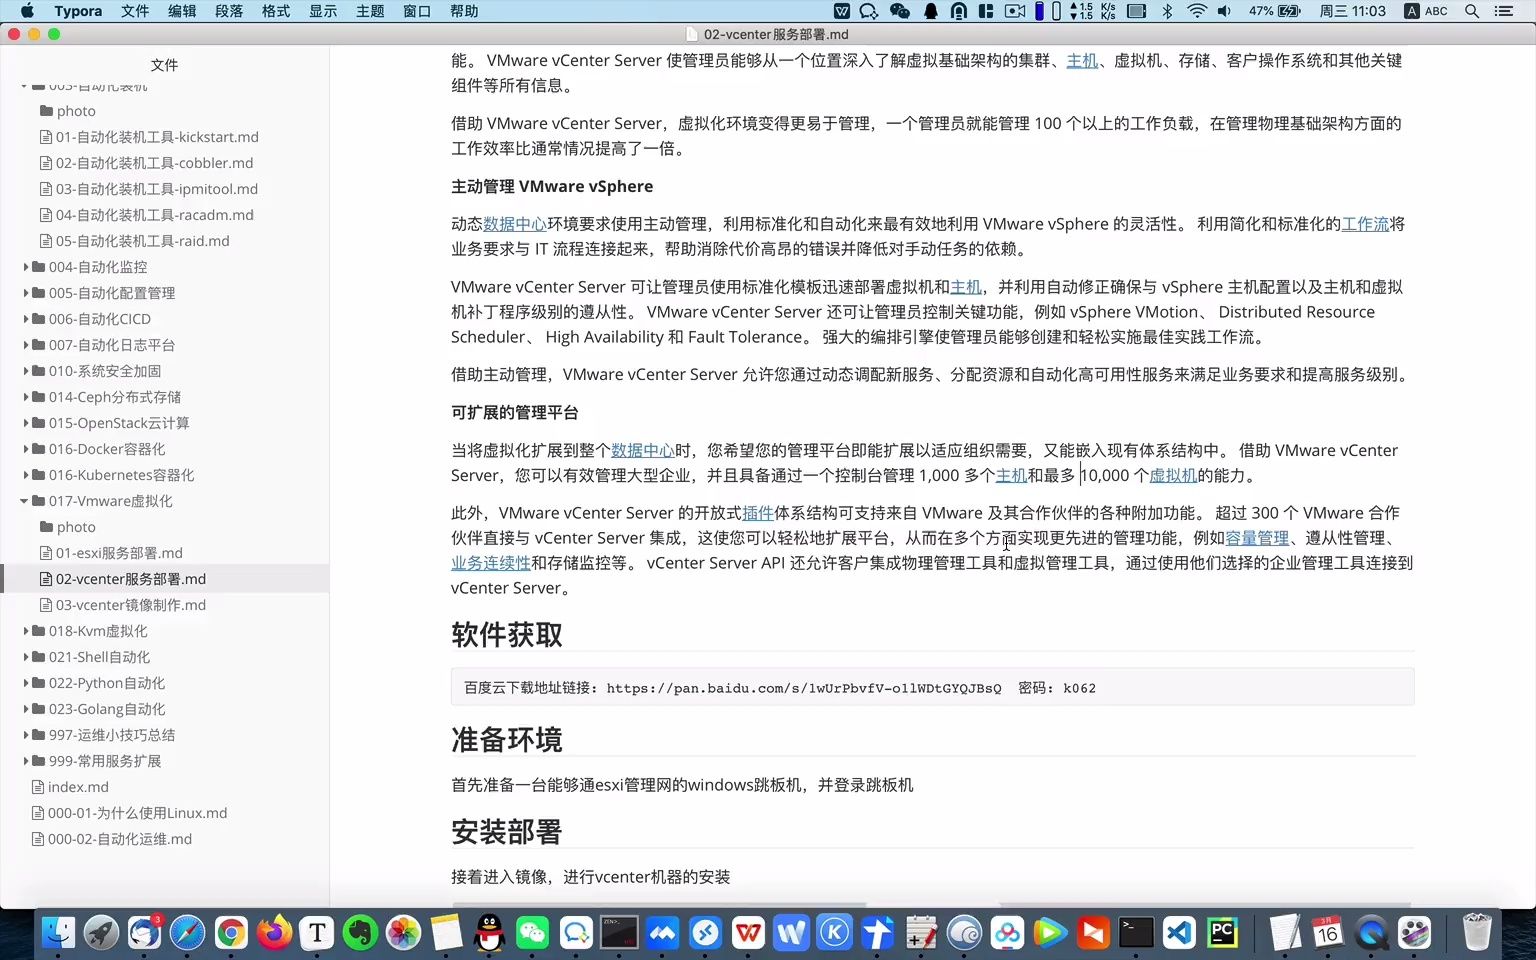Open the Trash in the dock
The height and width of the screenshot is (960, 1536).
pyautogui.click(x=1477, y=933)
